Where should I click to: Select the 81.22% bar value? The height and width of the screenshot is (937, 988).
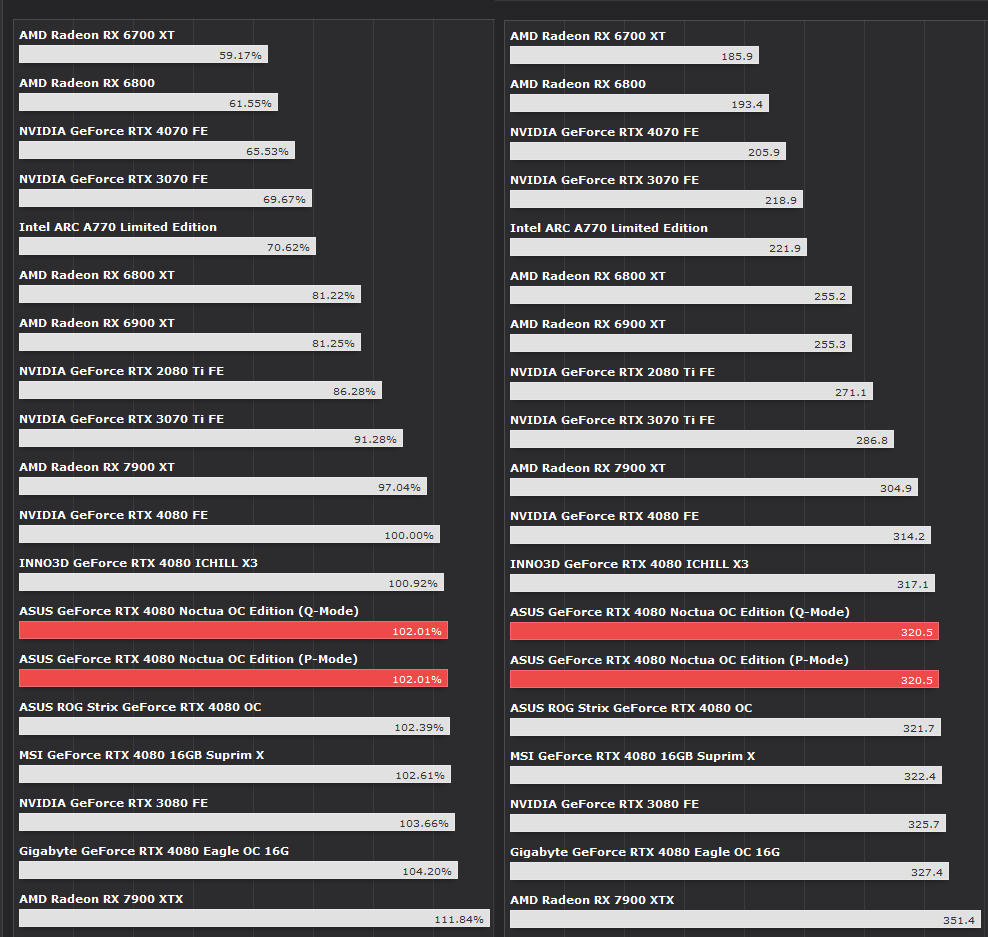click(333, 295)
